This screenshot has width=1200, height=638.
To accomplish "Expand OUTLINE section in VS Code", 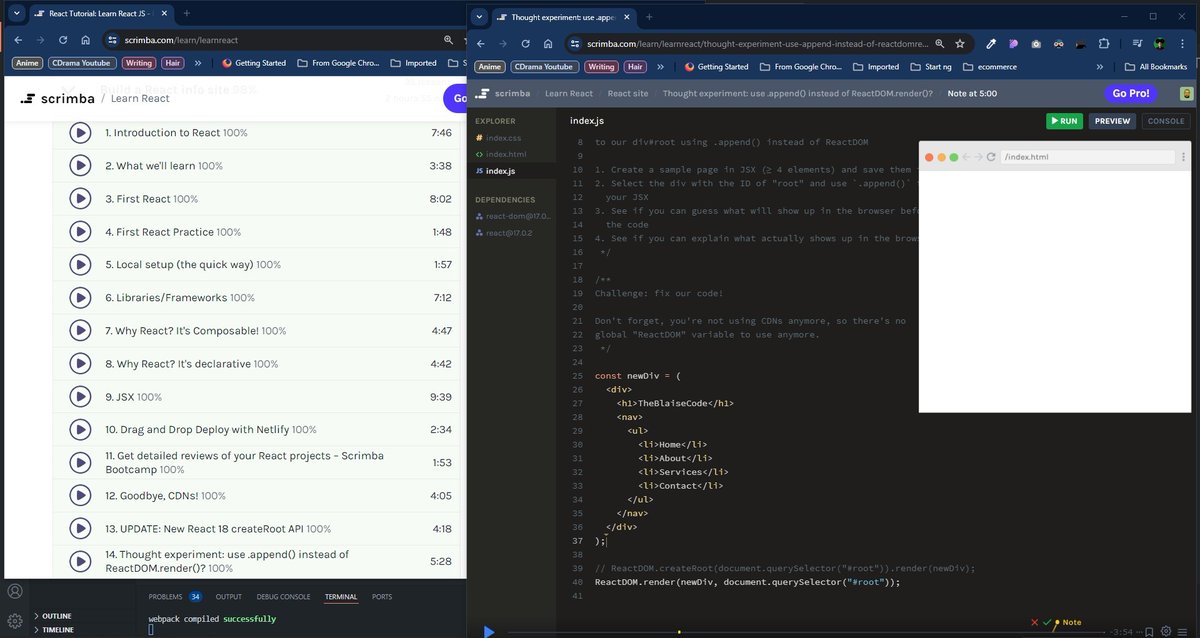I will coord(51,616).
